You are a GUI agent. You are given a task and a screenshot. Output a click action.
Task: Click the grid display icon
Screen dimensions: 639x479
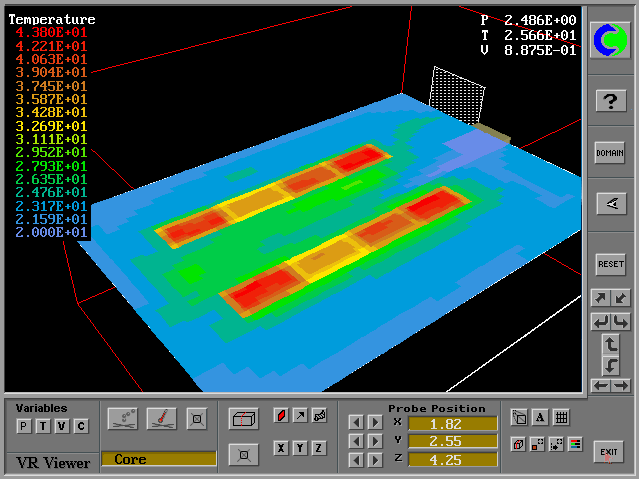[561, 418]
